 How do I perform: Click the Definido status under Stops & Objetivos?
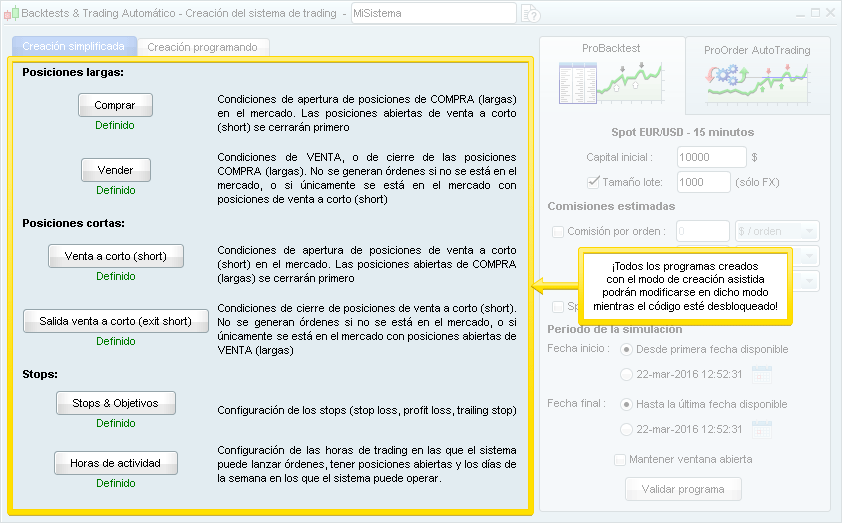point(115,423)
